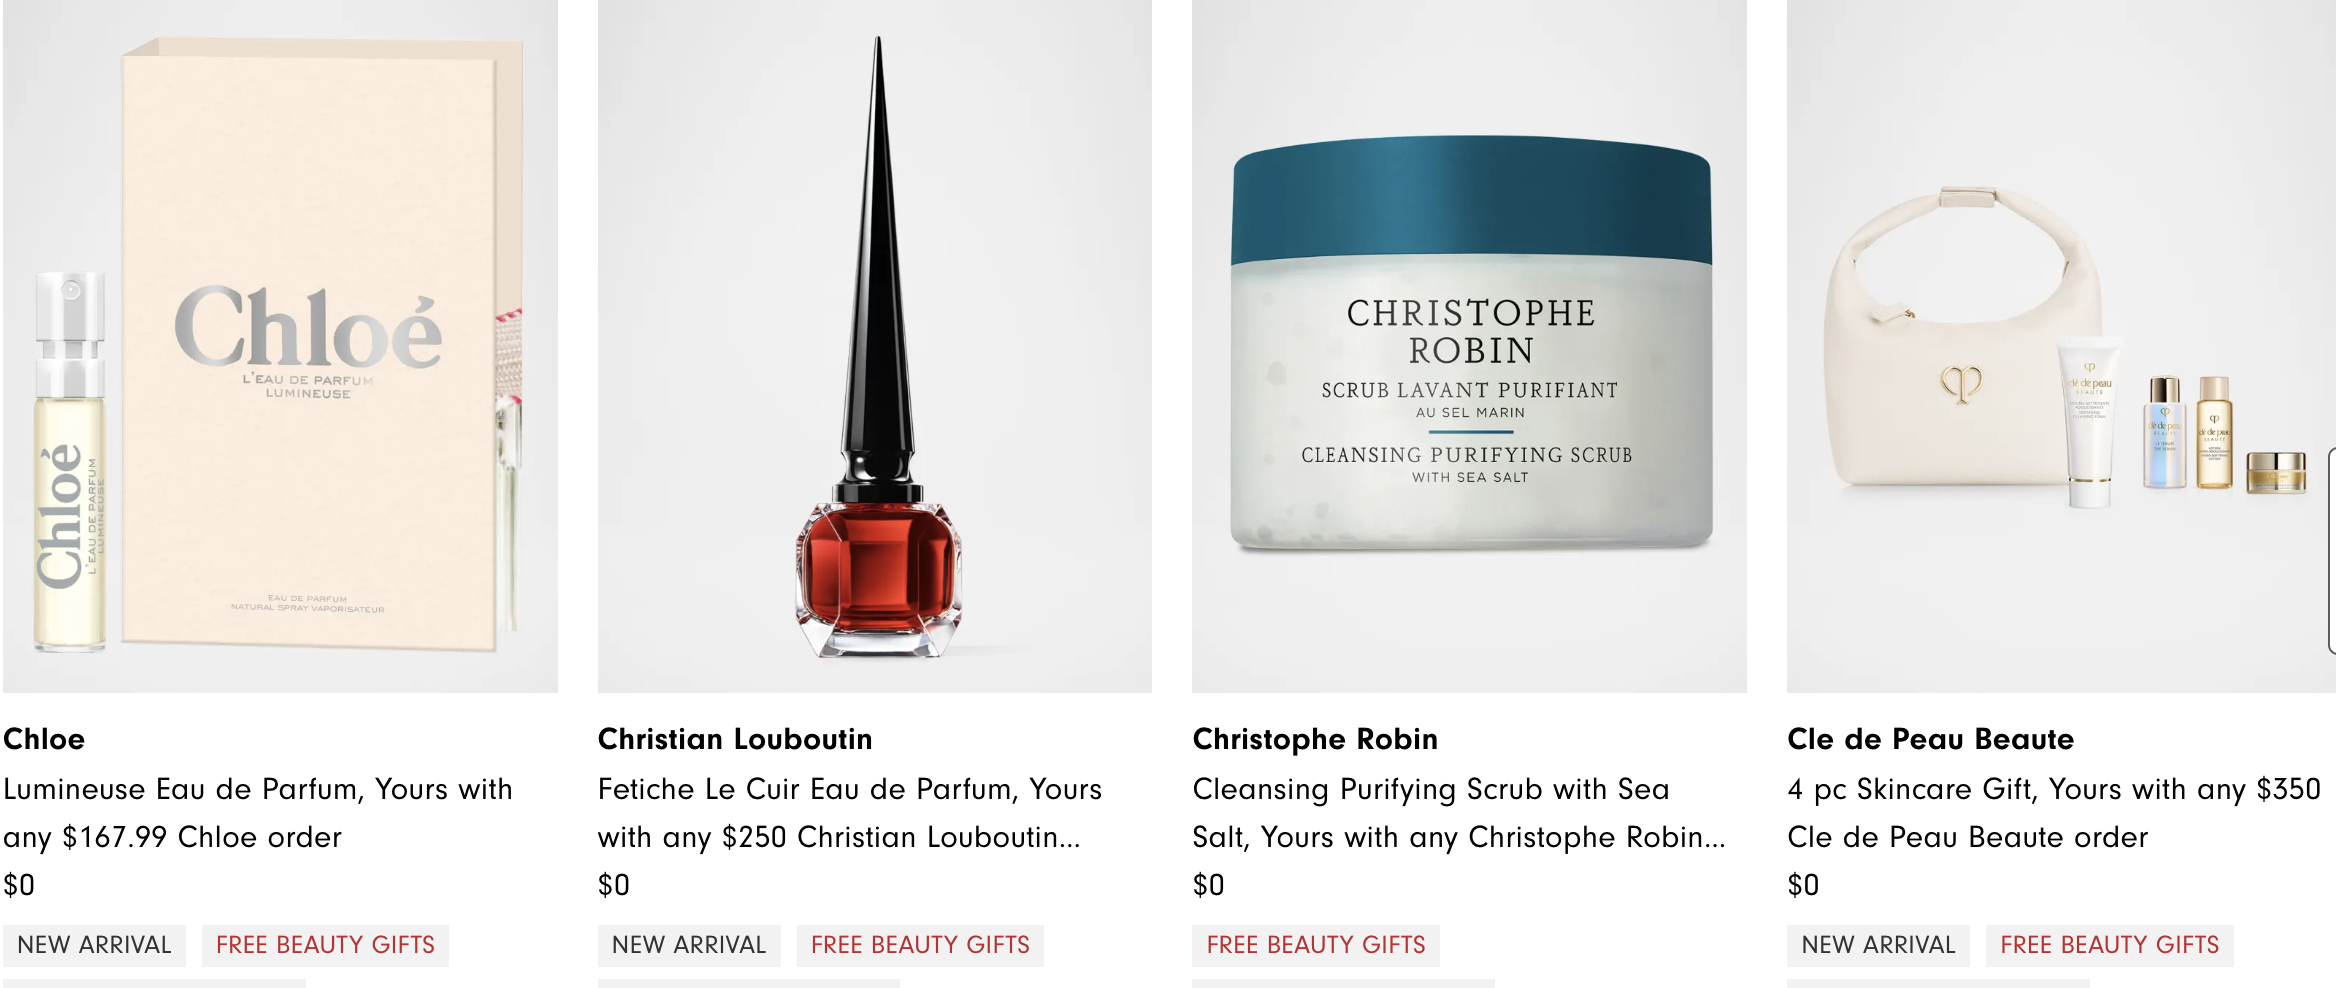Viewport: 2336px width, 988px height.
Task: Open Fetiche Le Cuir Eau de Parfum title
Action: (850, 813)
